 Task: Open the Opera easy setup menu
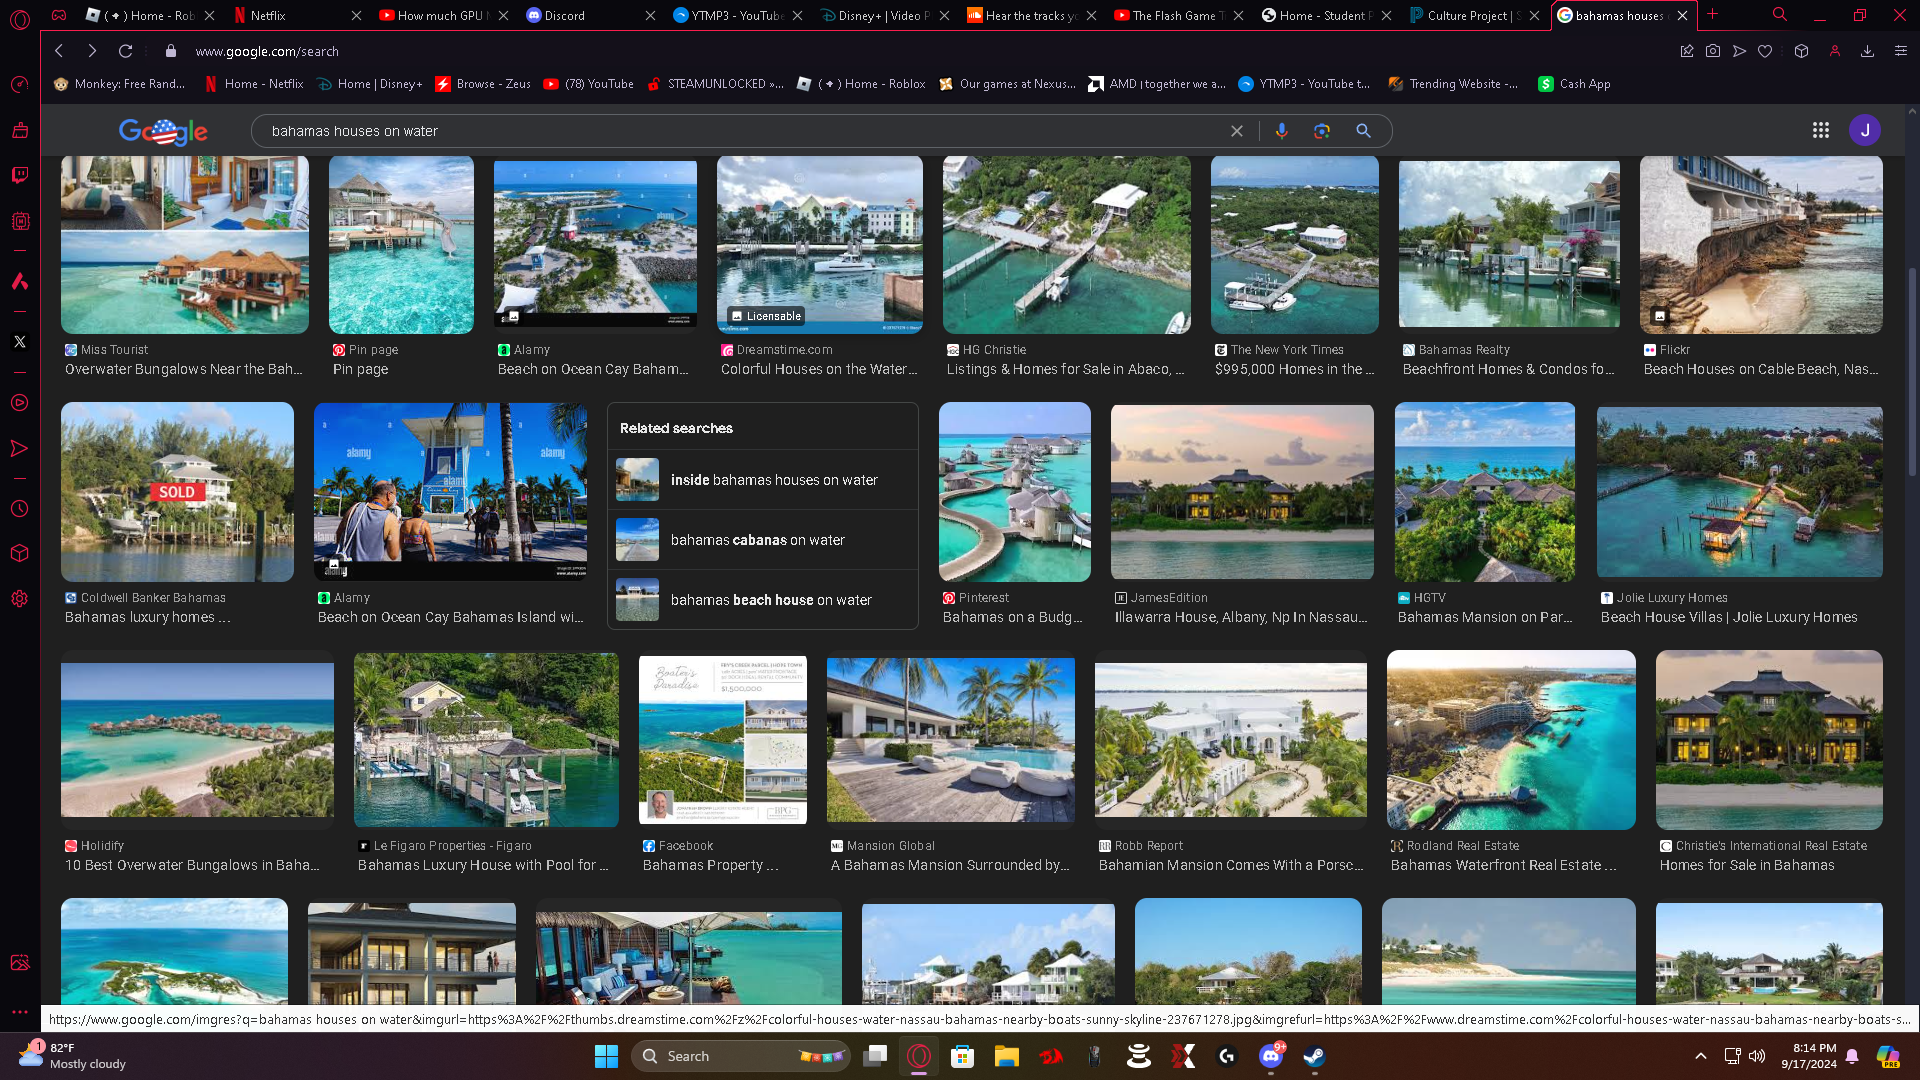click(x=1900, y=51)
